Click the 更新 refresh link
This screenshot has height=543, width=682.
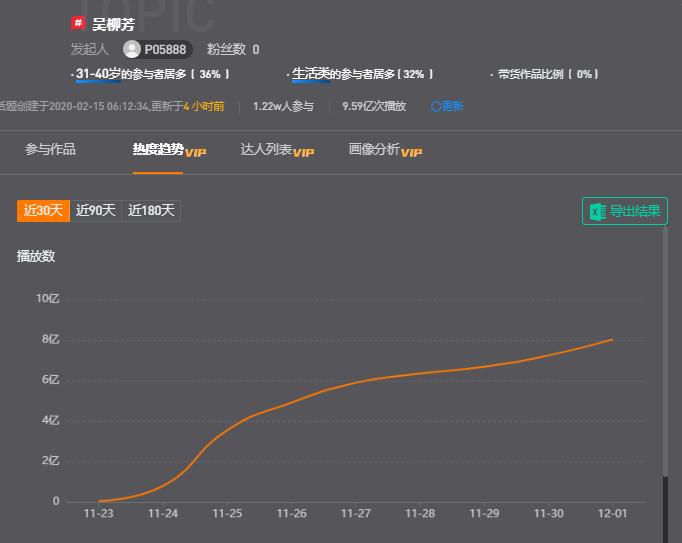click(x=453, y=106)
